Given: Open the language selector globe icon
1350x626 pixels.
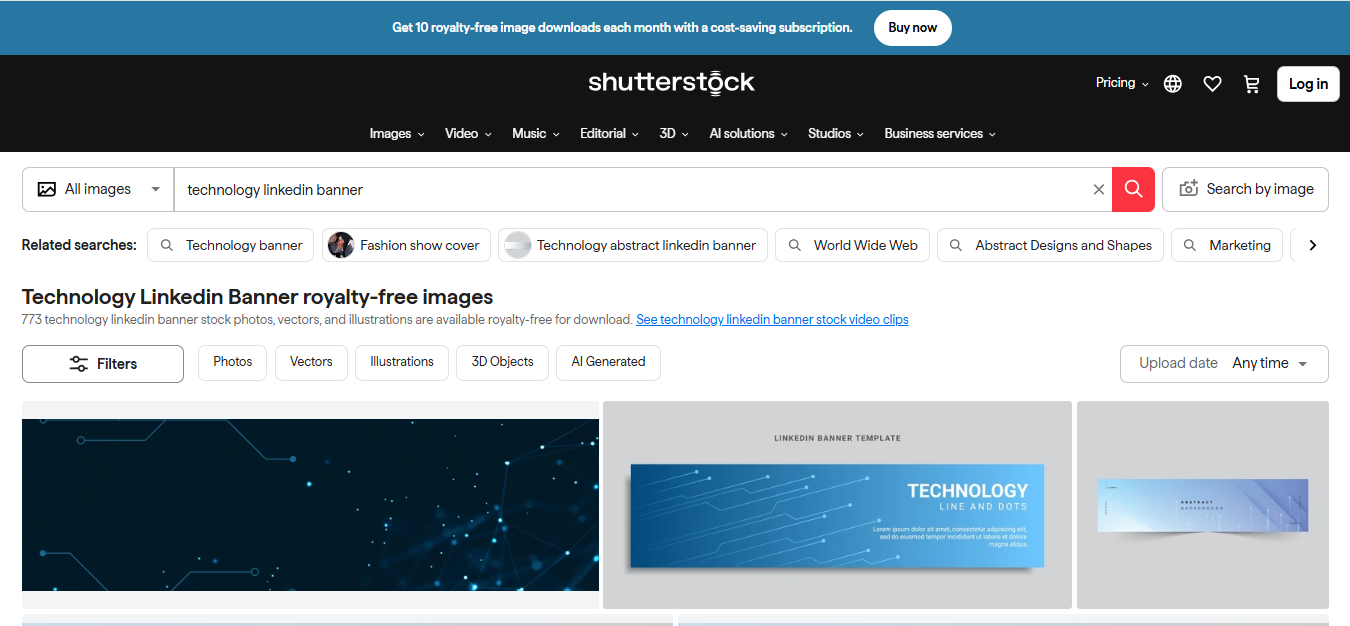Looking at the screenshot, I should pyautogui.click(x=1172, y=83).
